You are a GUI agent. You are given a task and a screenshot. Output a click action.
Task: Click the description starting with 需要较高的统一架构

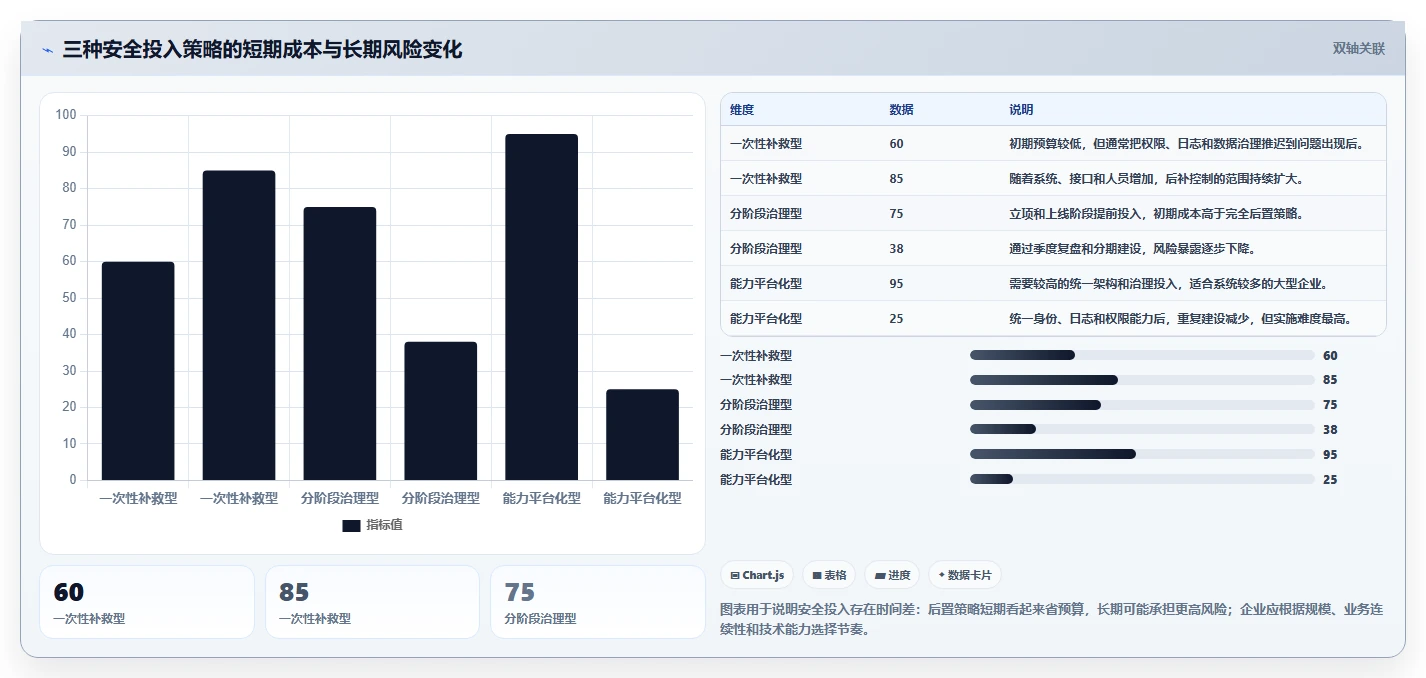(x=1168, y=284)
